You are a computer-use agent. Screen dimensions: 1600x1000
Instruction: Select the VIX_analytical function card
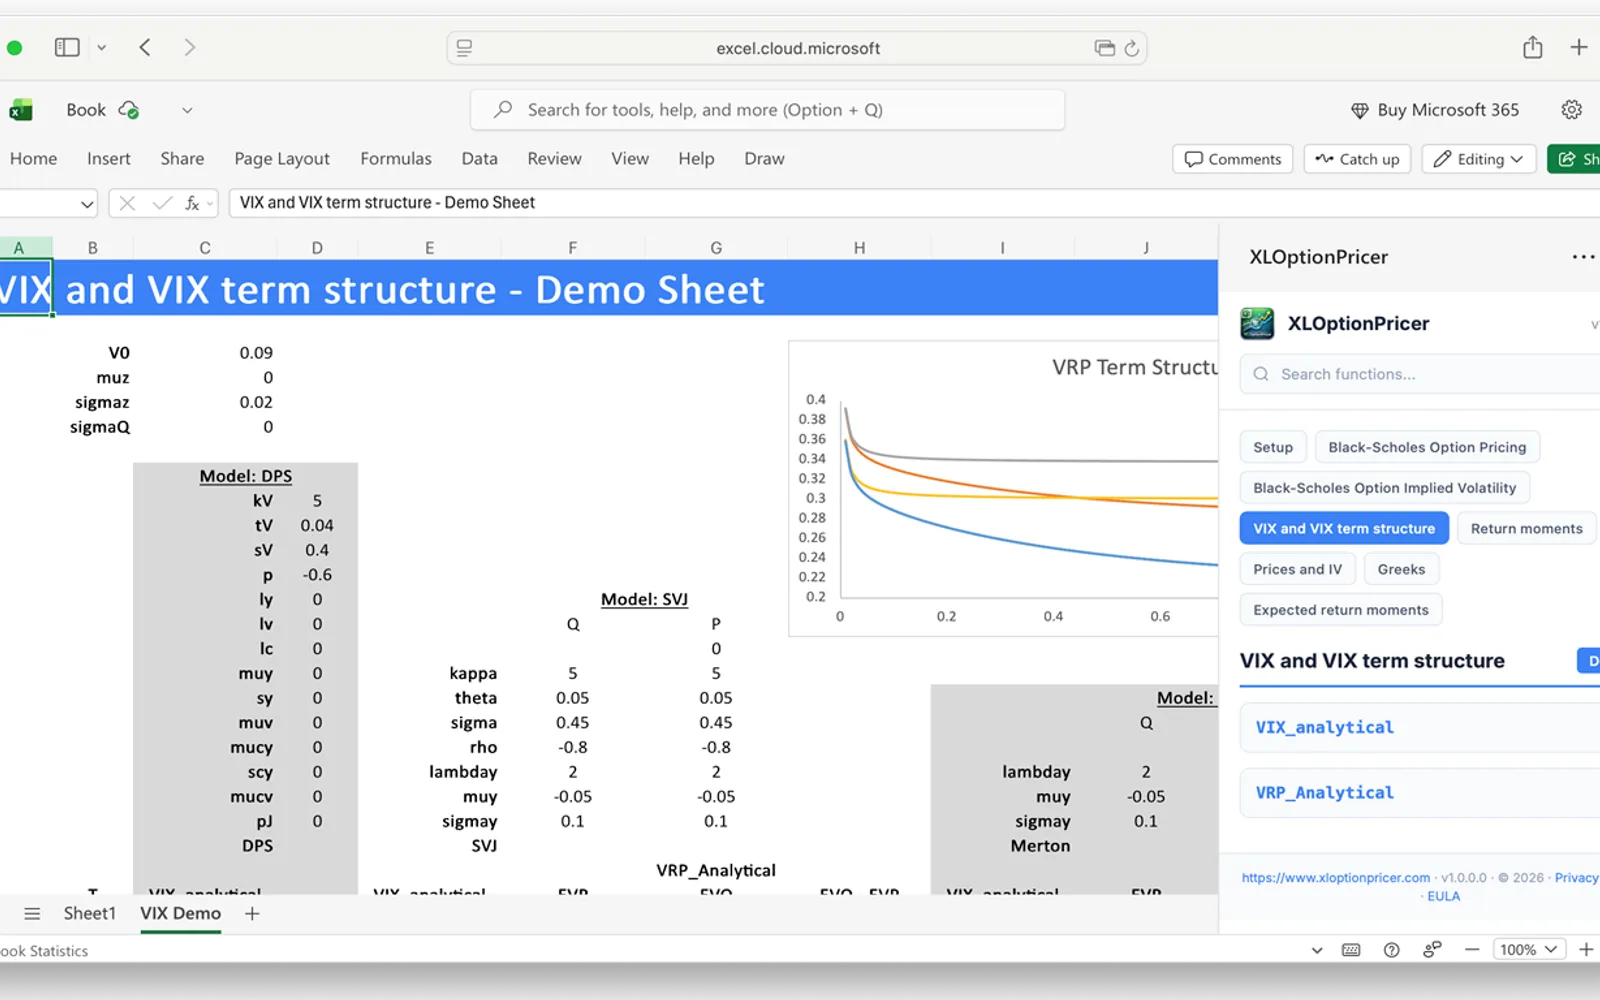coord(1420,728)
